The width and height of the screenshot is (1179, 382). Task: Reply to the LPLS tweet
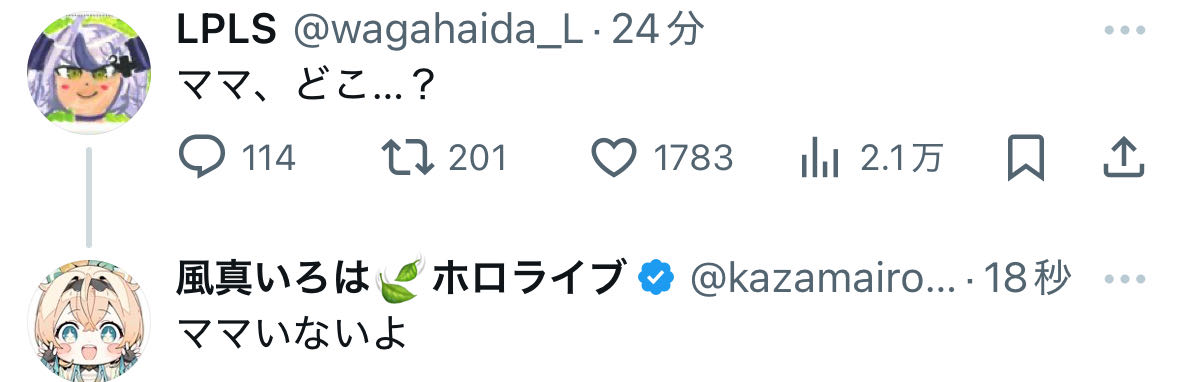tap(202, 158)
